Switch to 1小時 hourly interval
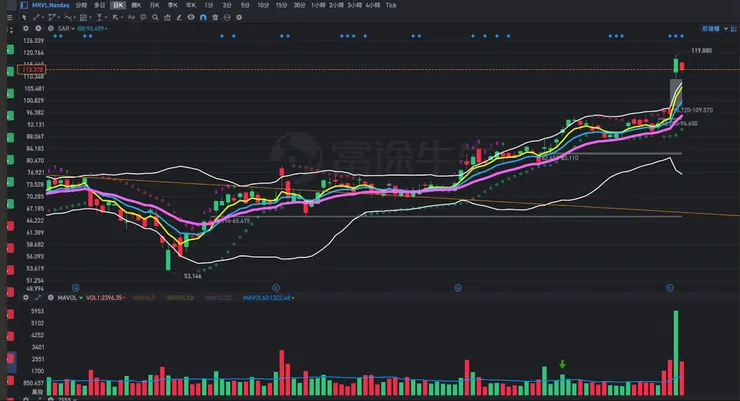The height and width of the screenshot is (401, 740). point(318,5)
